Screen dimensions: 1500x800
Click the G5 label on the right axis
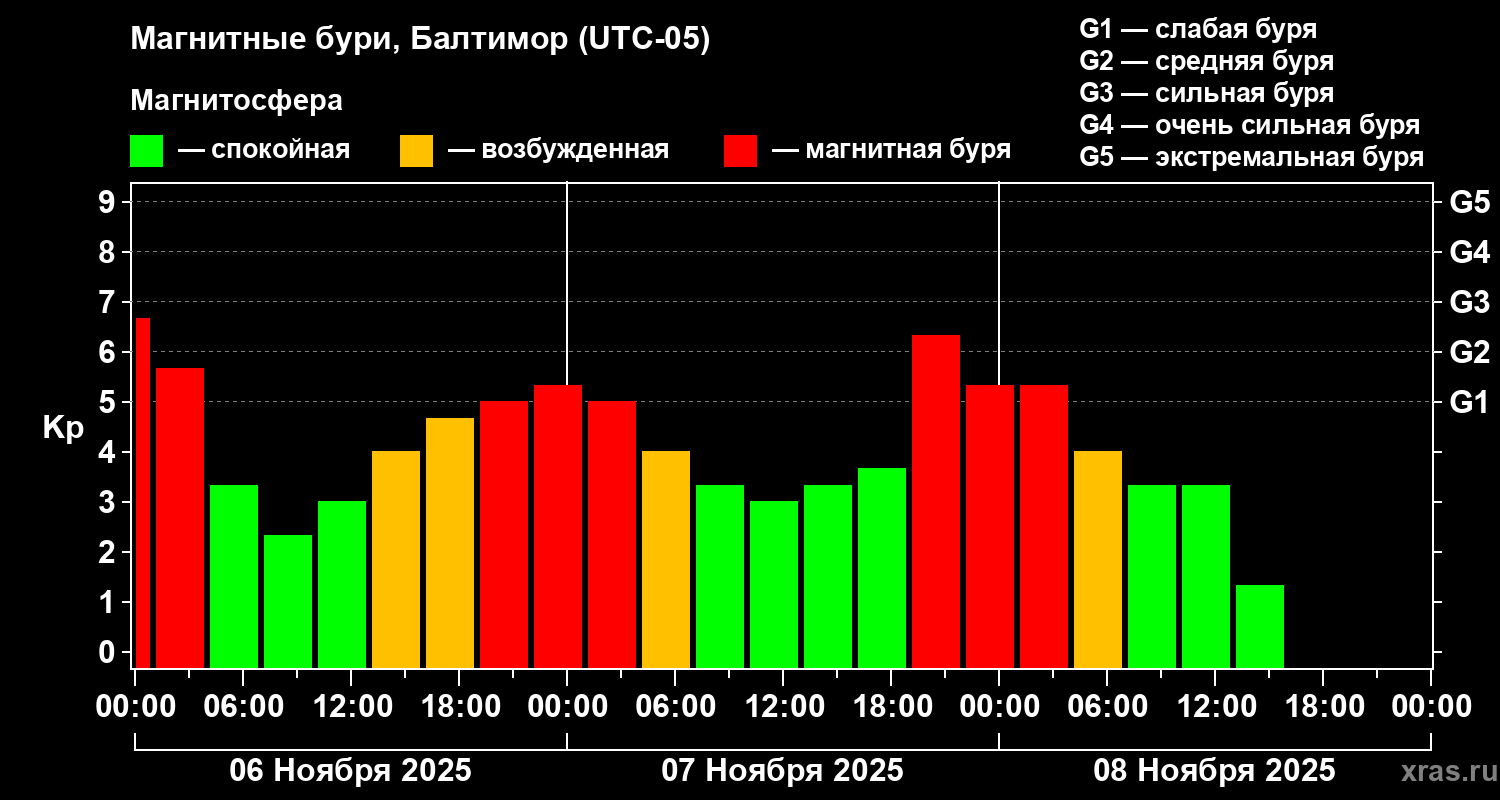click(1470, 202)
